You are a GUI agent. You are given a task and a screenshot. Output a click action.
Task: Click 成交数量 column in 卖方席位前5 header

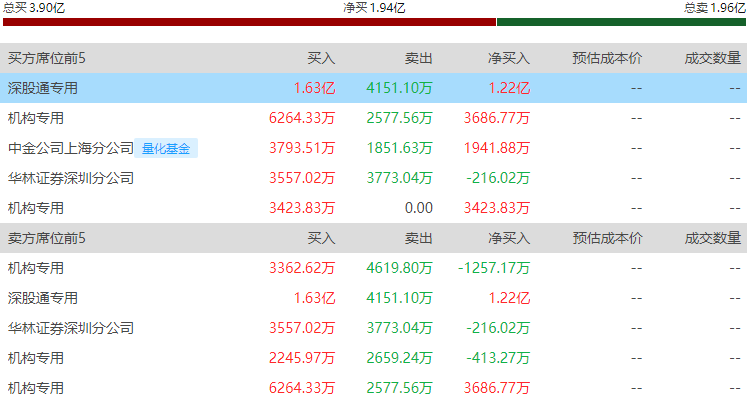pyautogui.click(x=713, y=238)
